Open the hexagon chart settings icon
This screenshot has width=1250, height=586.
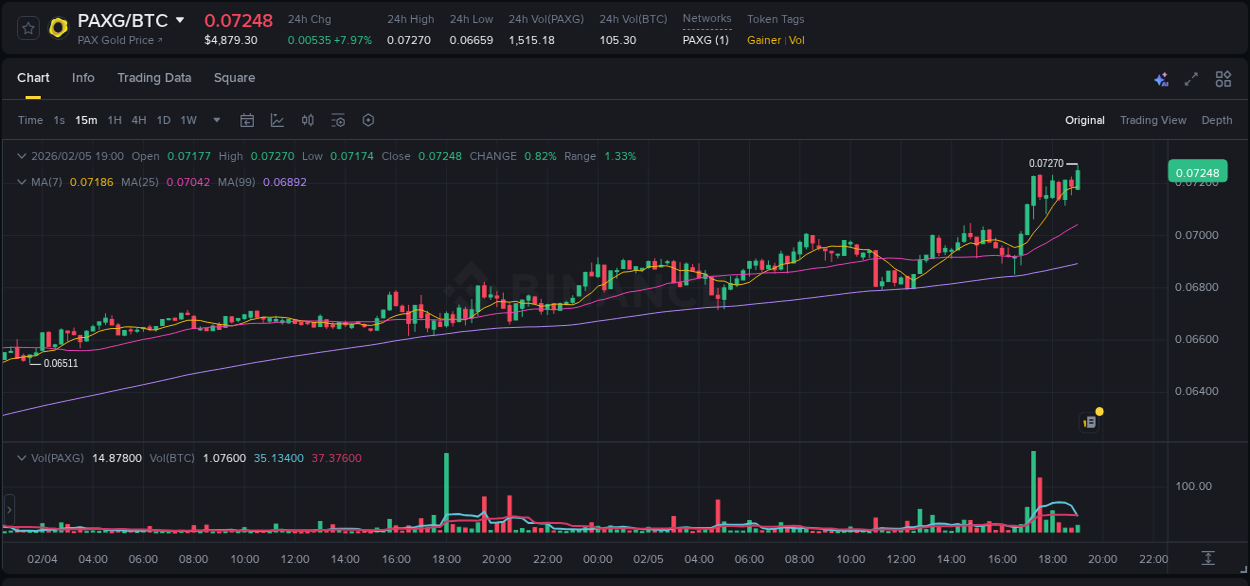(x=368, y=120)
